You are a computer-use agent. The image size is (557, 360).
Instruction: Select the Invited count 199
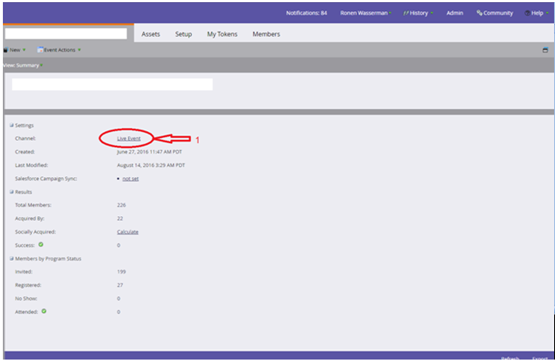click(121, 272)
